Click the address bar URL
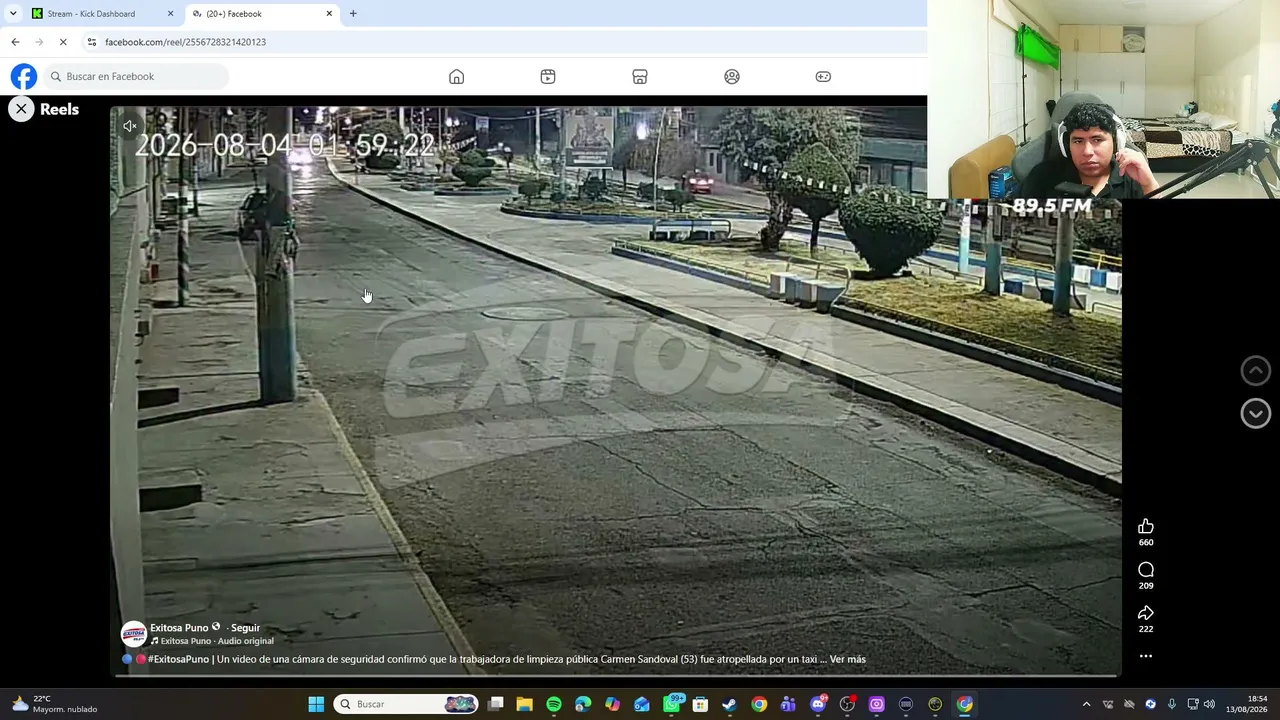The width and height of the screenshot is (1280, 720). coord(185,42)
